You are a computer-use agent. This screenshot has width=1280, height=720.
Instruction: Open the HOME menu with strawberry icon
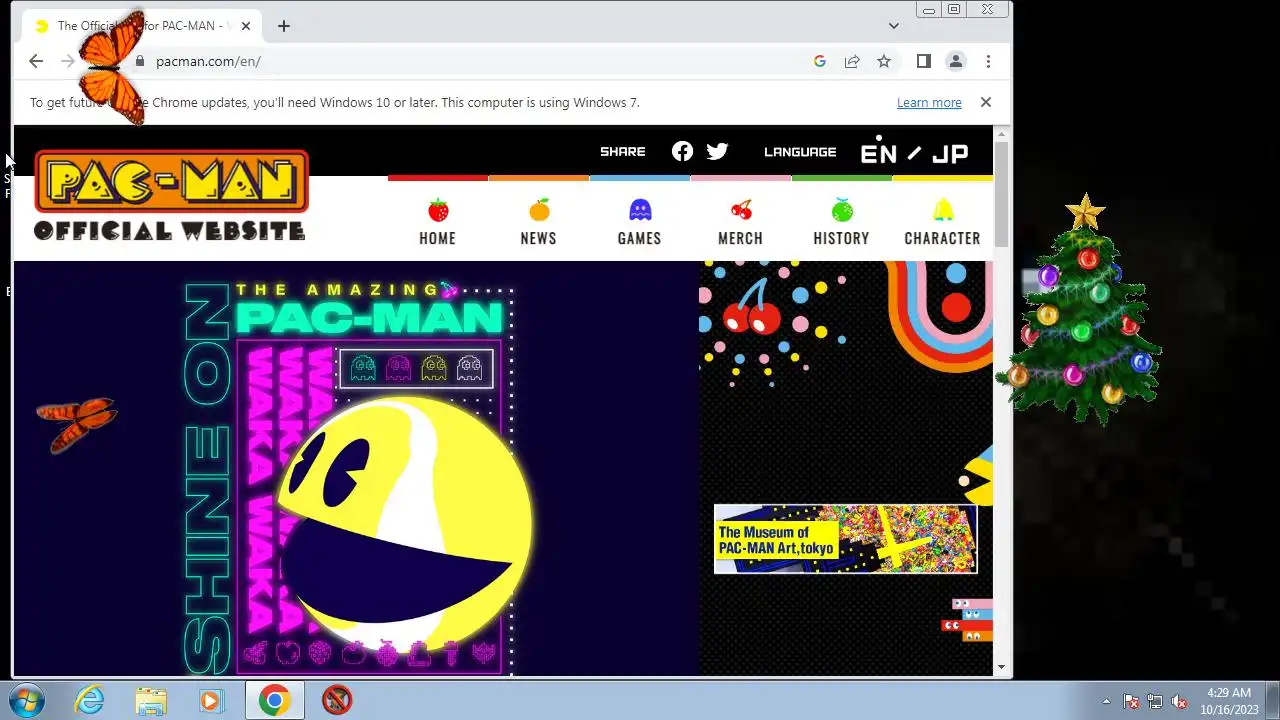438,222
